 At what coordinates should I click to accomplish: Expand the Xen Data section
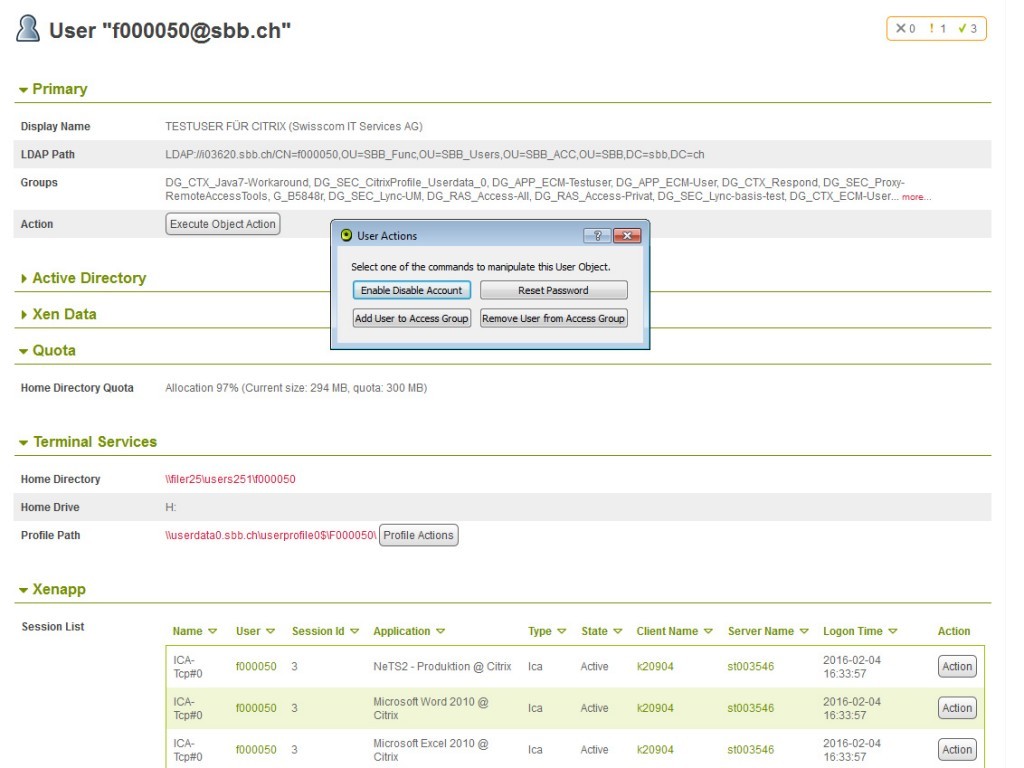point(24,315)
